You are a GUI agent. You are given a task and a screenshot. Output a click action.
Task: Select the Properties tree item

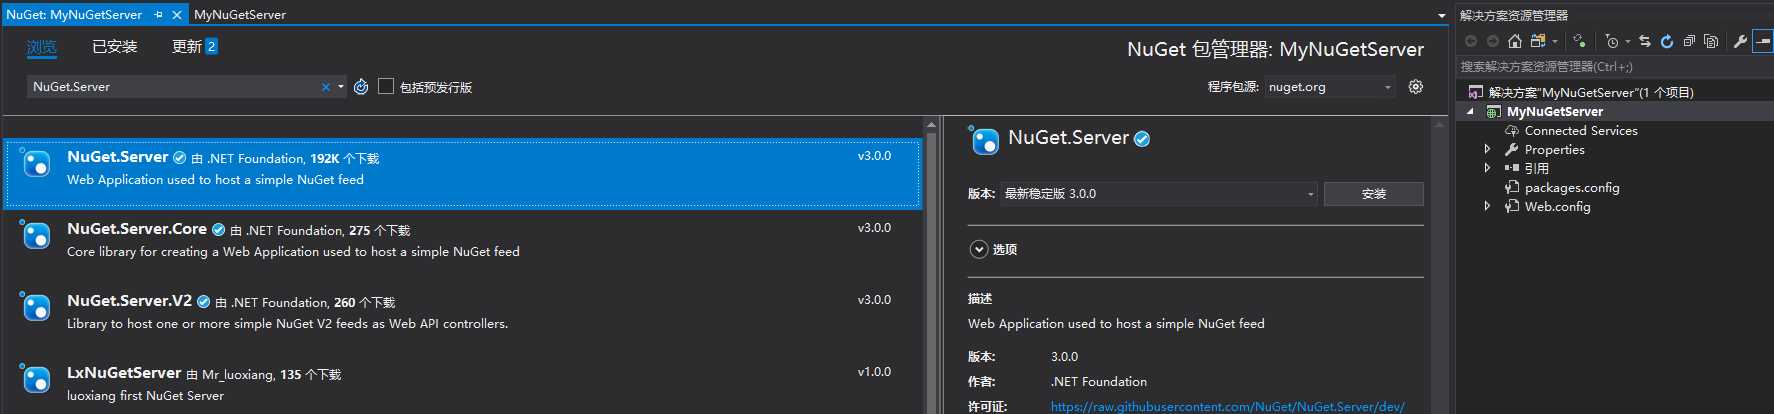1554,150
